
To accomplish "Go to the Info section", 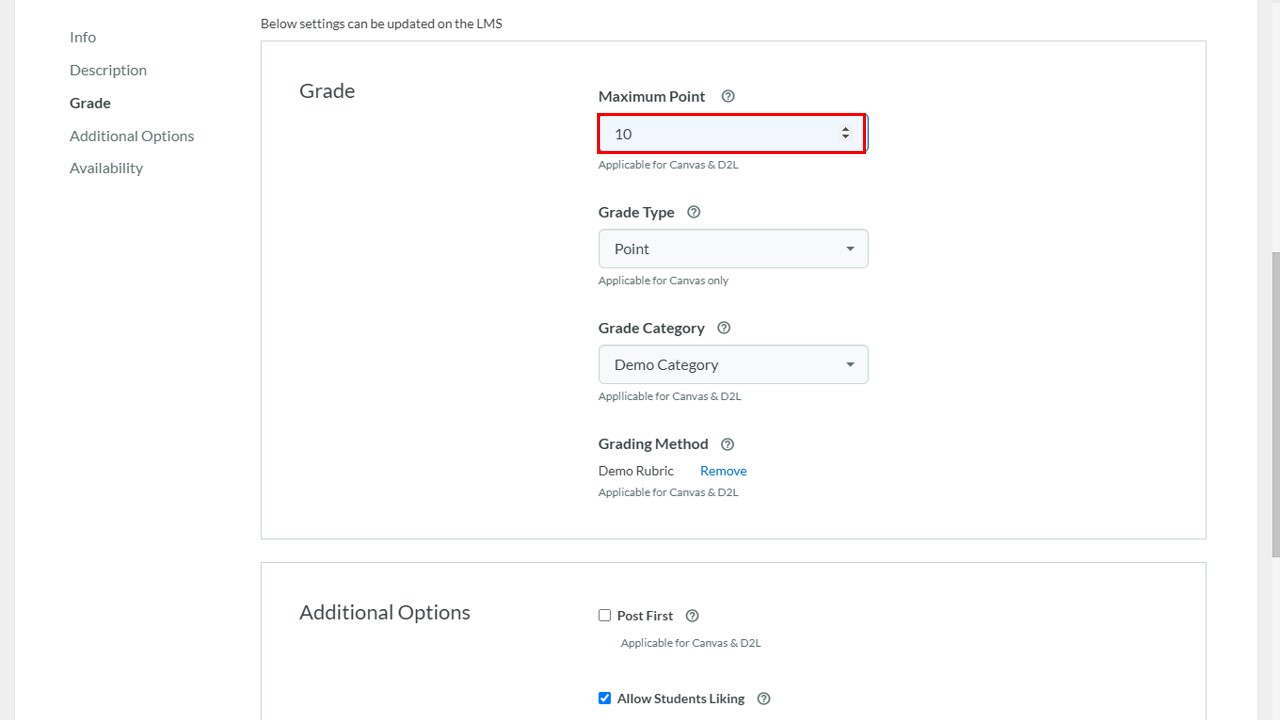I will 83,37.
